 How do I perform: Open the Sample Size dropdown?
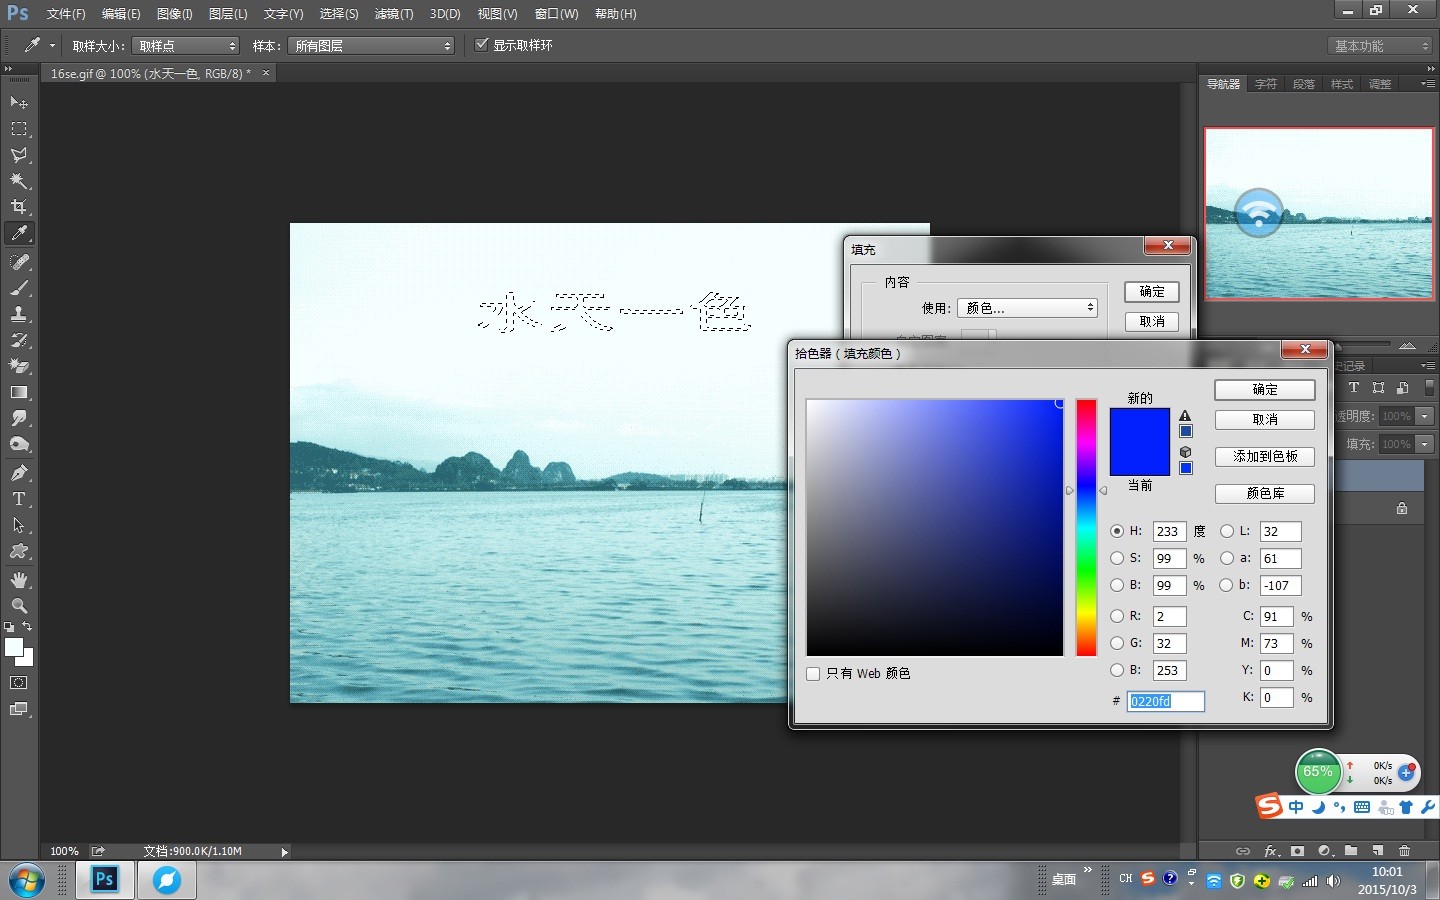pos(186,46)
